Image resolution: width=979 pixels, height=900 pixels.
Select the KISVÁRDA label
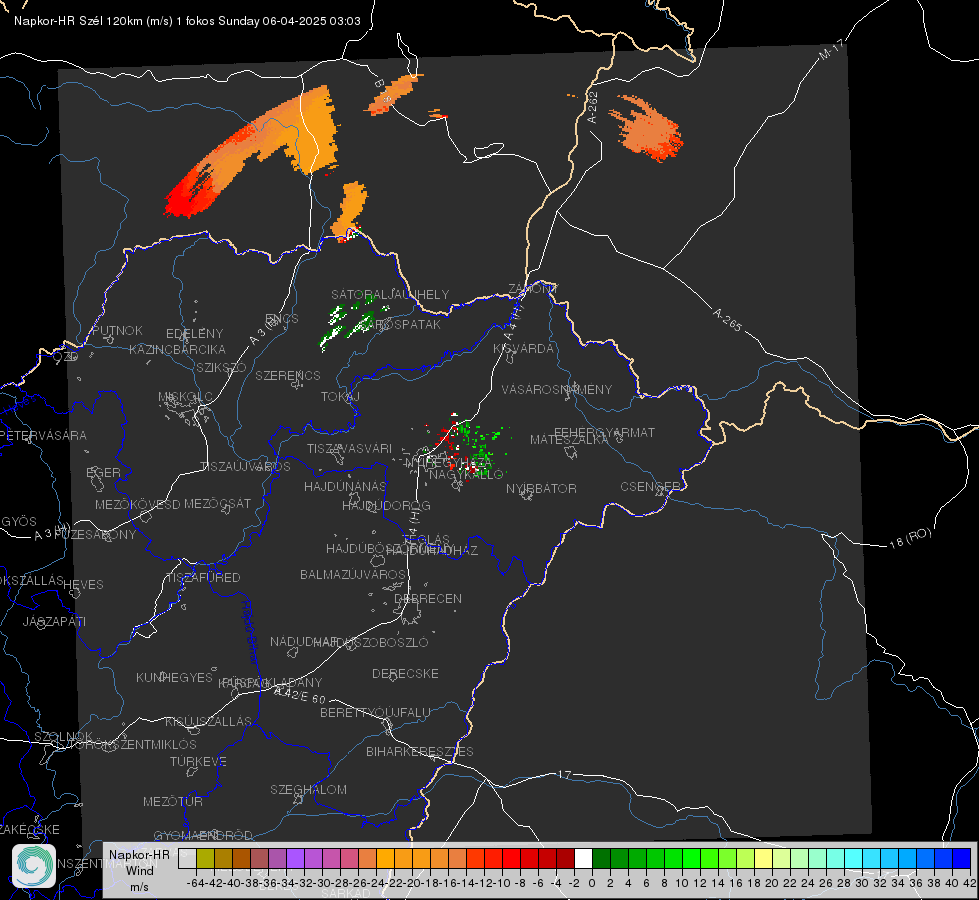[x=524, y=349]
